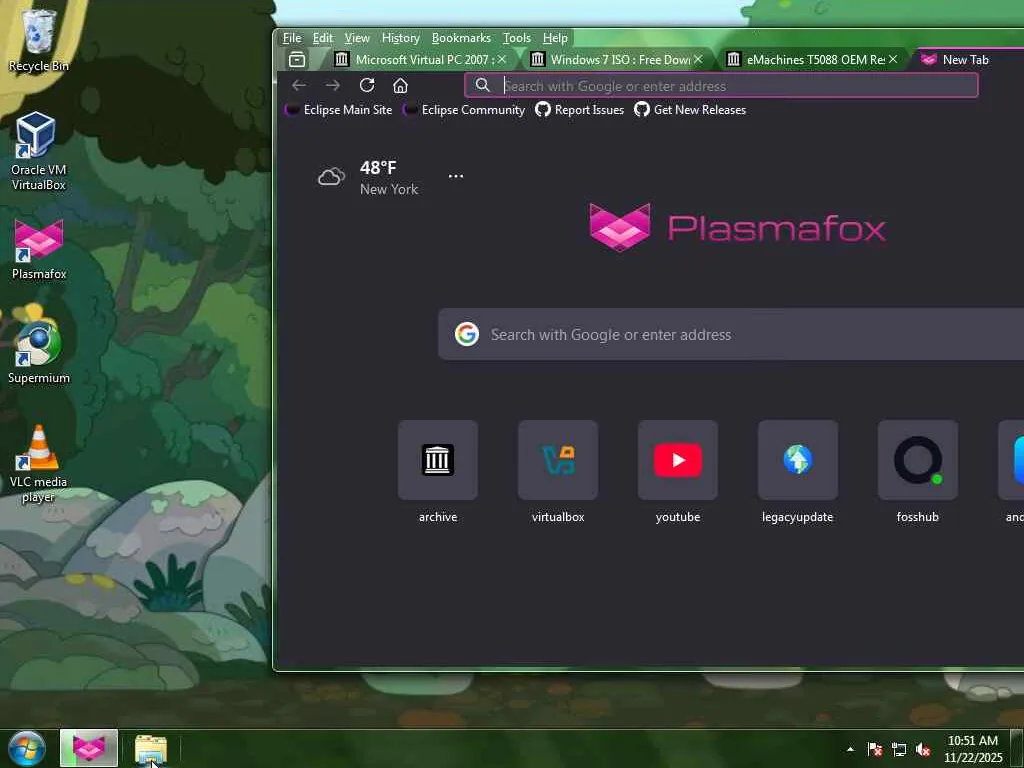Open the Help menu

point(555,38)
